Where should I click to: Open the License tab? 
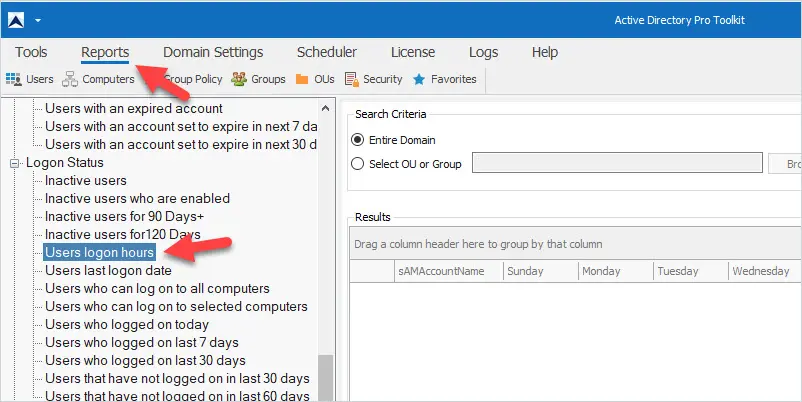tap(413, 52)
